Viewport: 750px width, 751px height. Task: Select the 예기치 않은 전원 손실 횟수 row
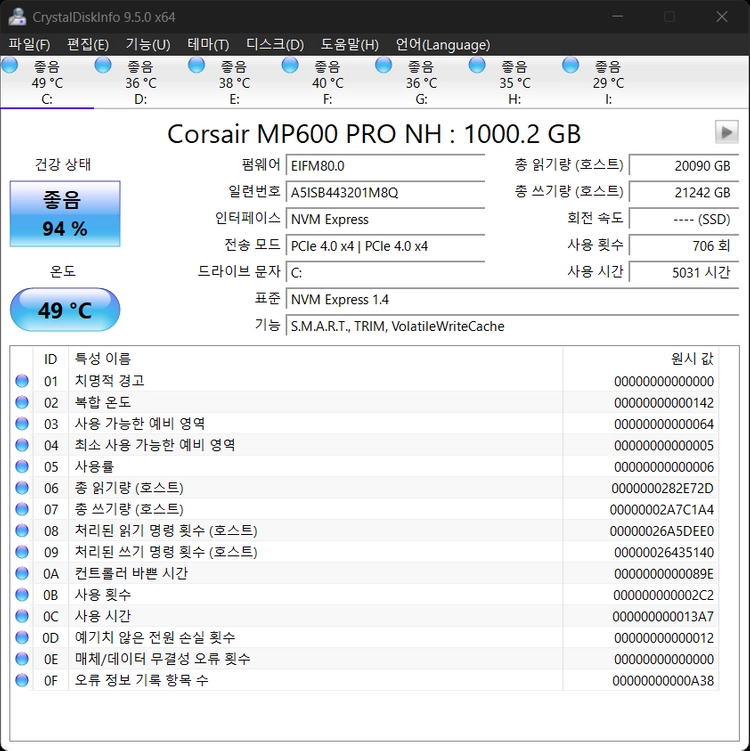click(x=364, y=637)
